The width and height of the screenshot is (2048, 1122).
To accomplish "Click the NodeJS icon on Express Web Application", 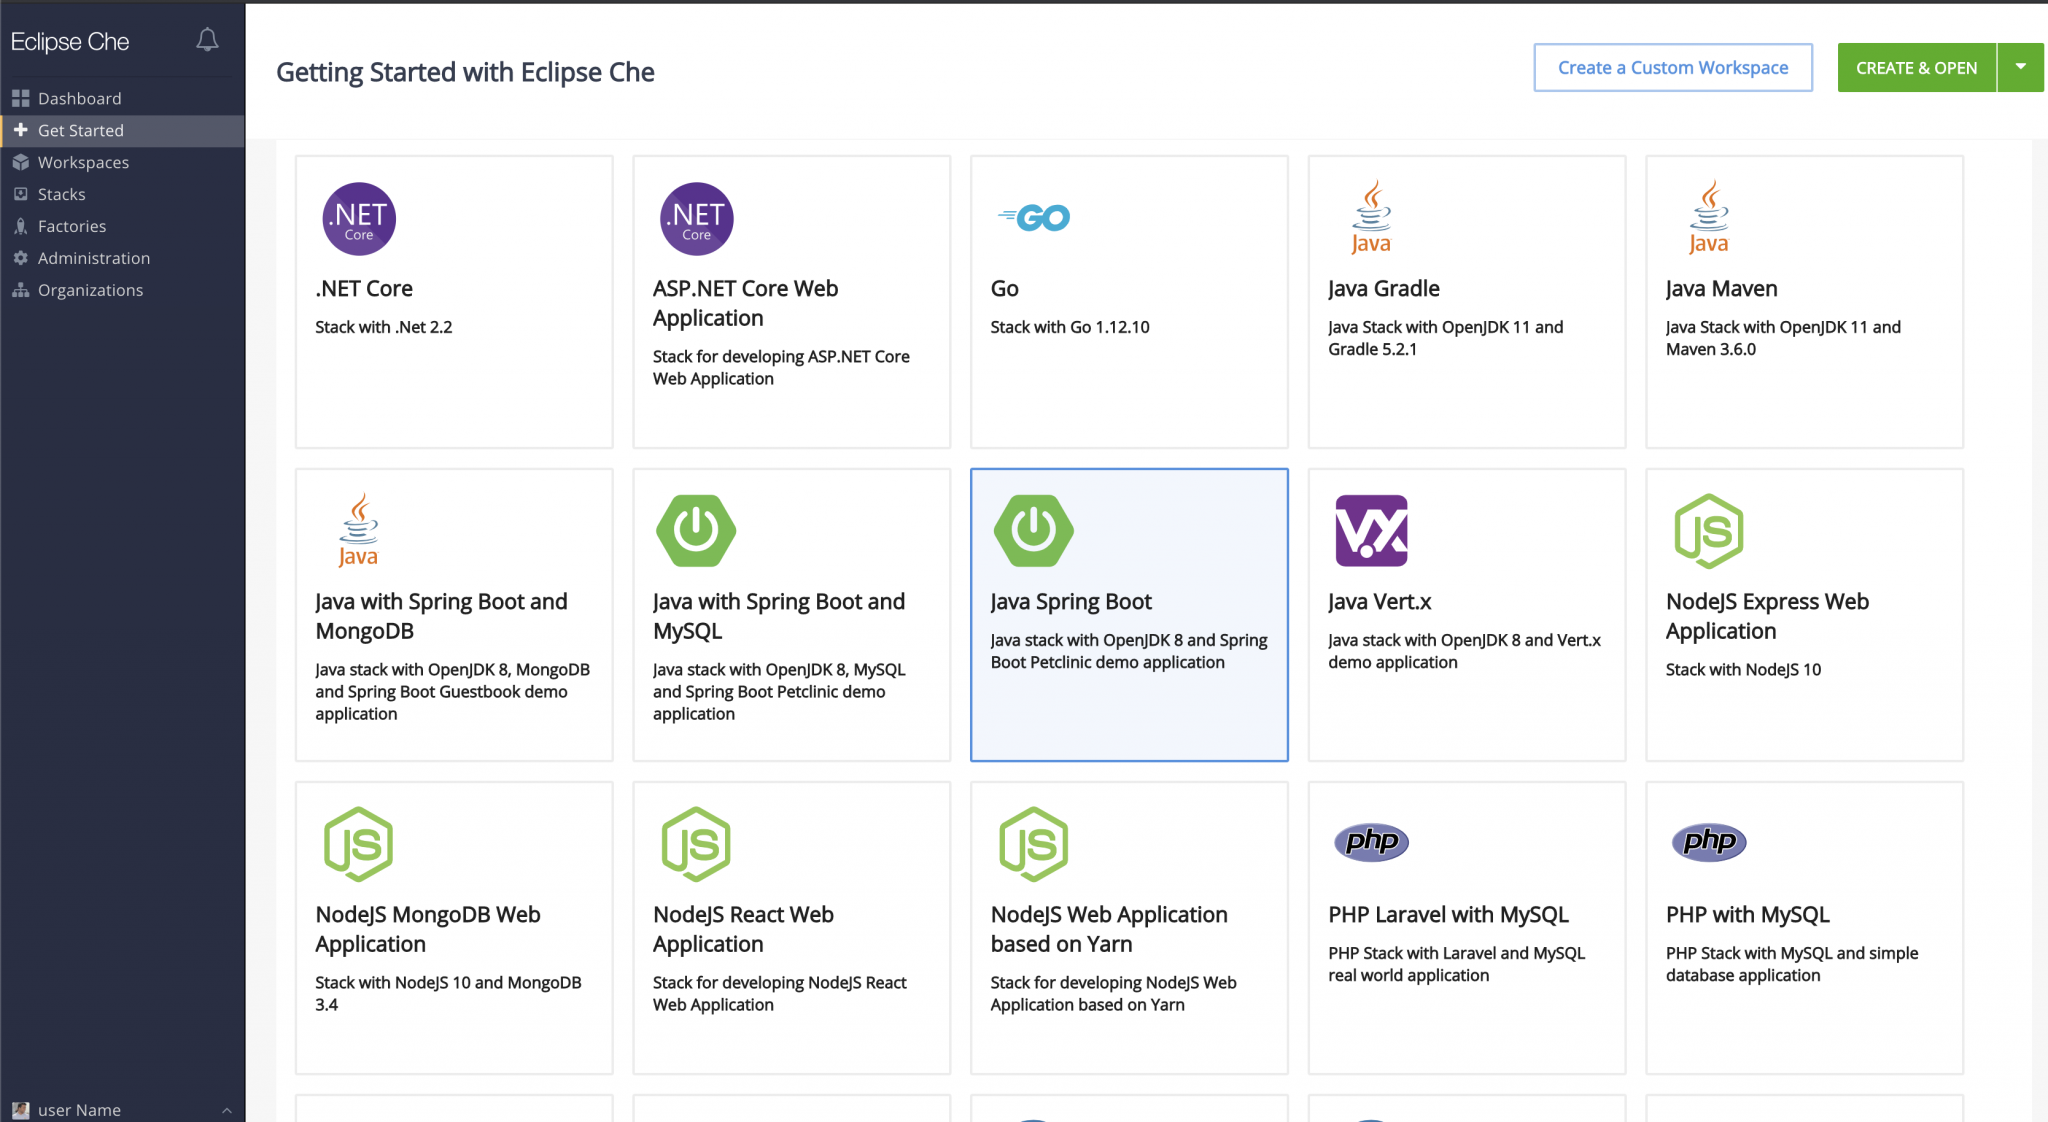I will (x=1708, y=531).
